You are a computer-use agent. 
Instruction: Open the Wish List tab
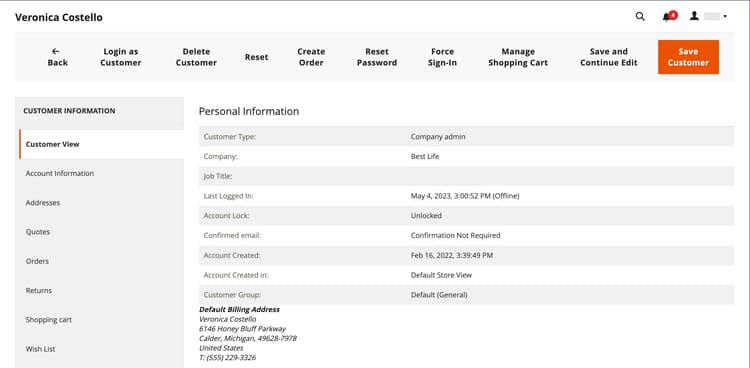click(101, 349)
